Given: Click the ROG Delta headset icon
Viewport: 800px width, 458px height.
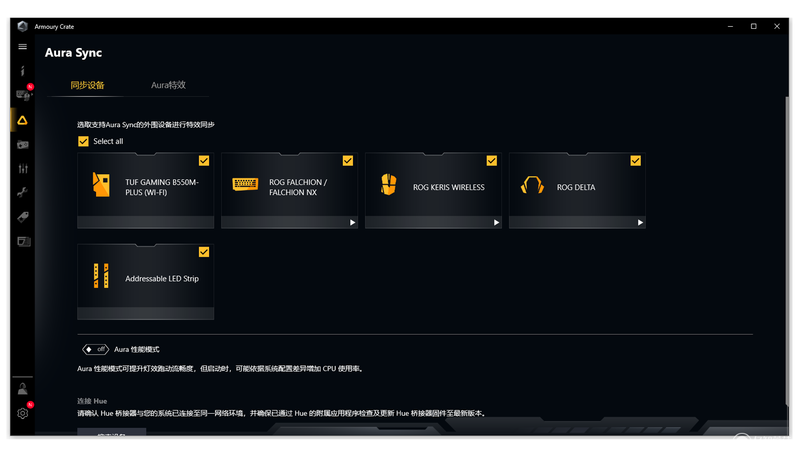Looking at the screenshot, I should [x=532, y=185].
